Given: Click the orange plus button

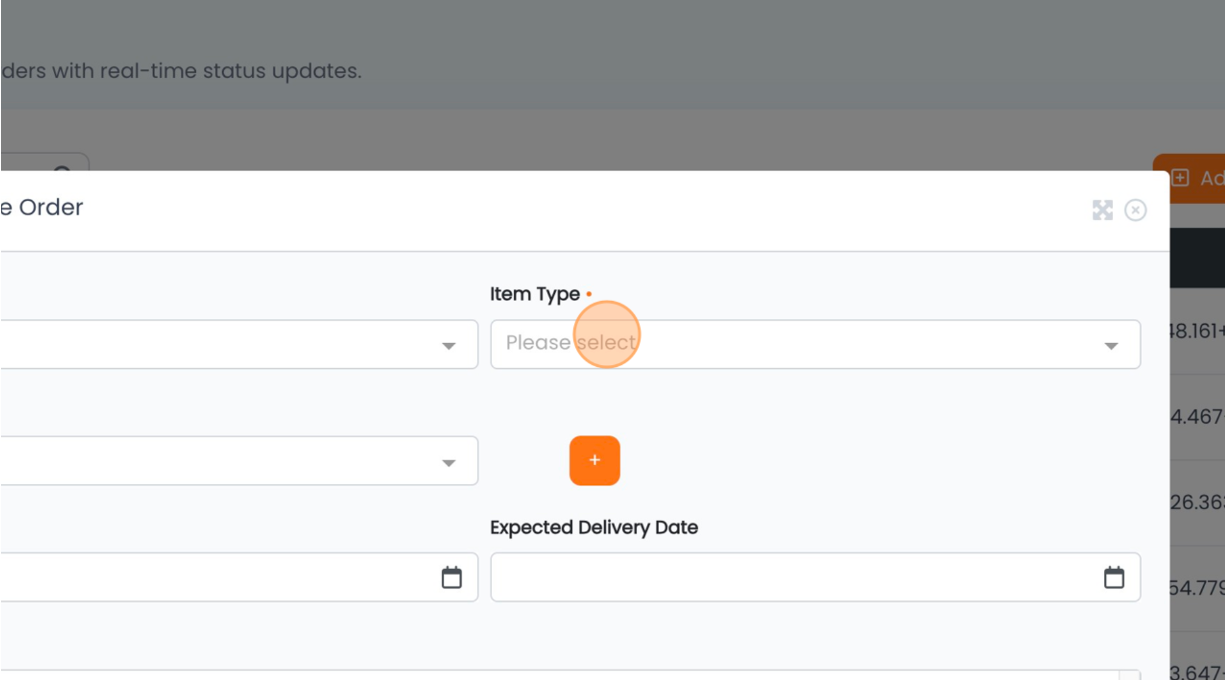Looking at the screenshot, I should pos(595,461).
